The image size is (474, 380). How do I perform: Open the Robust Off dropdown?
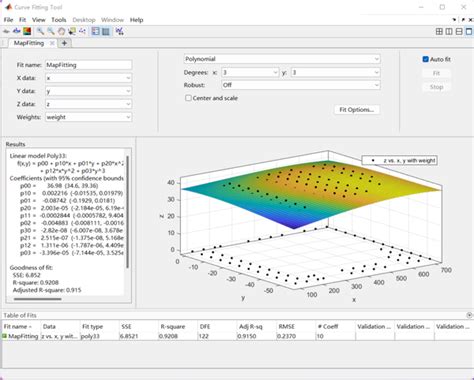click(301, 85)
